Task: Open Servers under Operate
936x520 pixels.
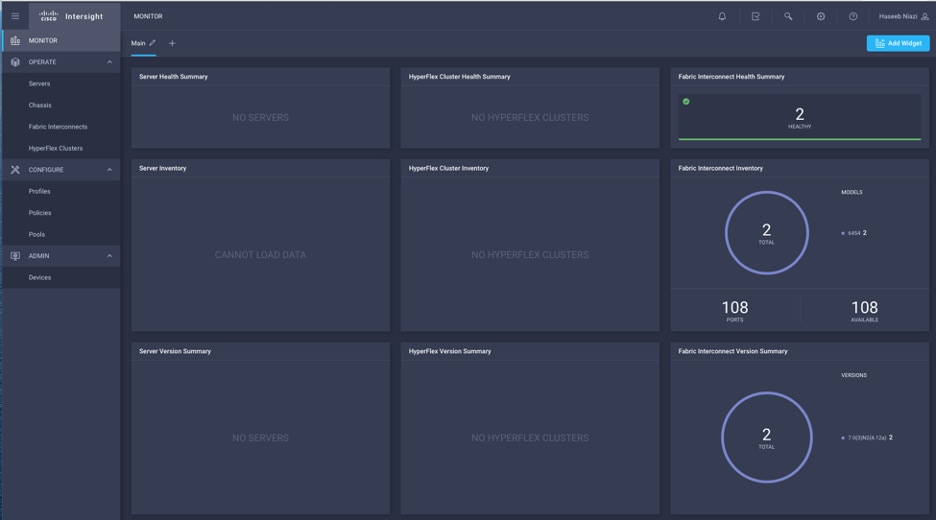Action: click(x=61, y=84)
